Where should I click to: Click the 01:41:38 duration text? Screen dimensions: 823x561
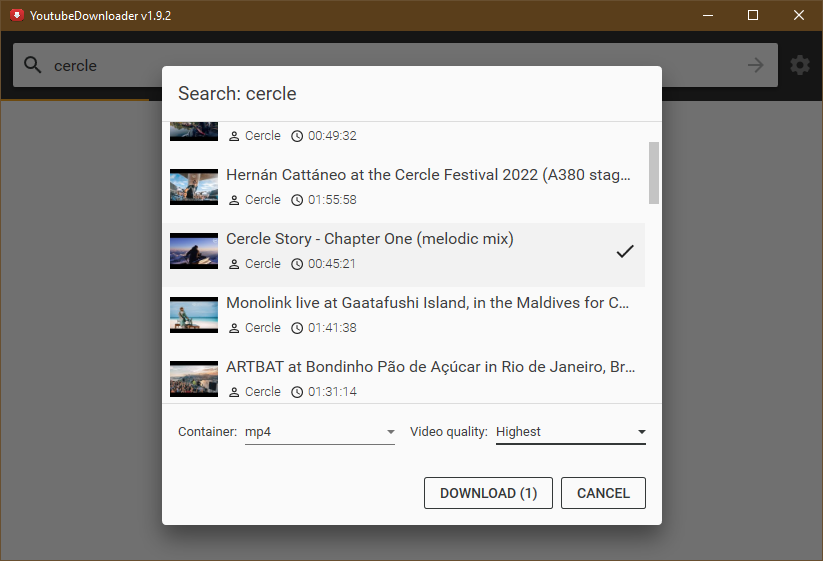[x=332, y=328]
